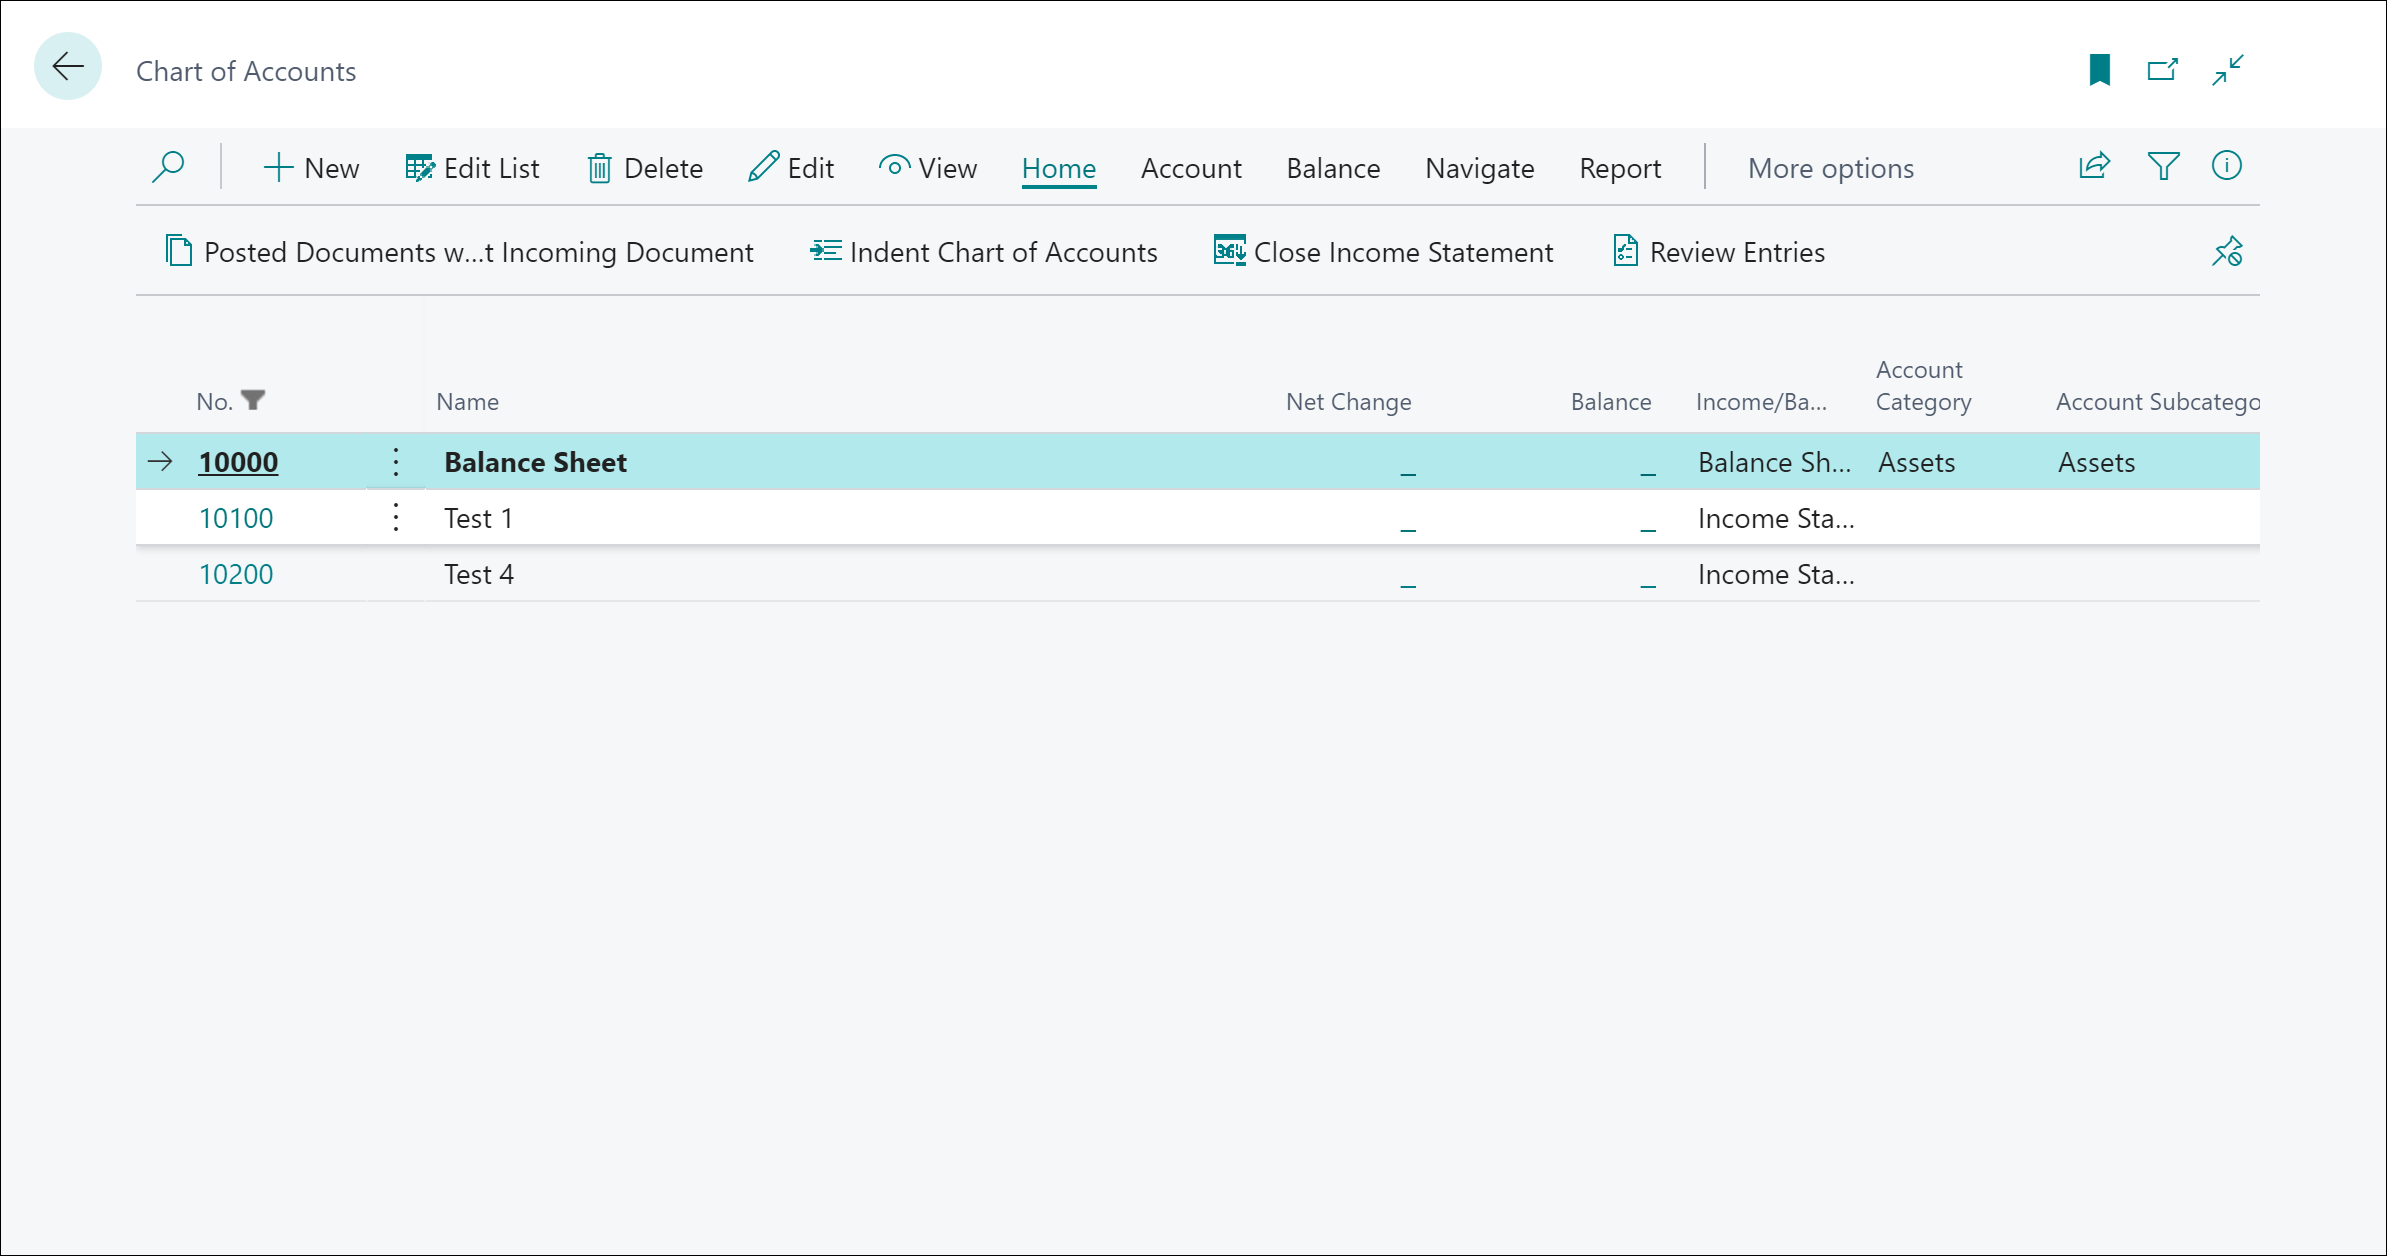2387x1256 pixels.
Task: Open the Income/Ba... column header
Action: [1761, 401]
